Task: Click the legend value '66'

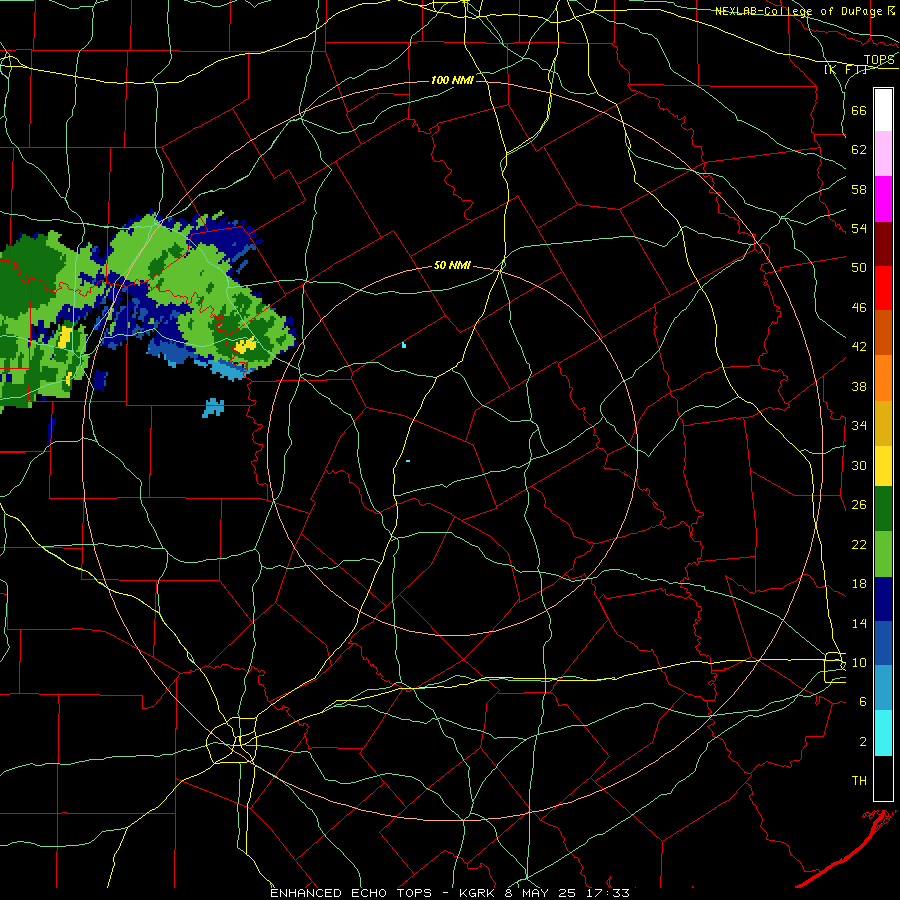Action: click(x=859, y=111)
